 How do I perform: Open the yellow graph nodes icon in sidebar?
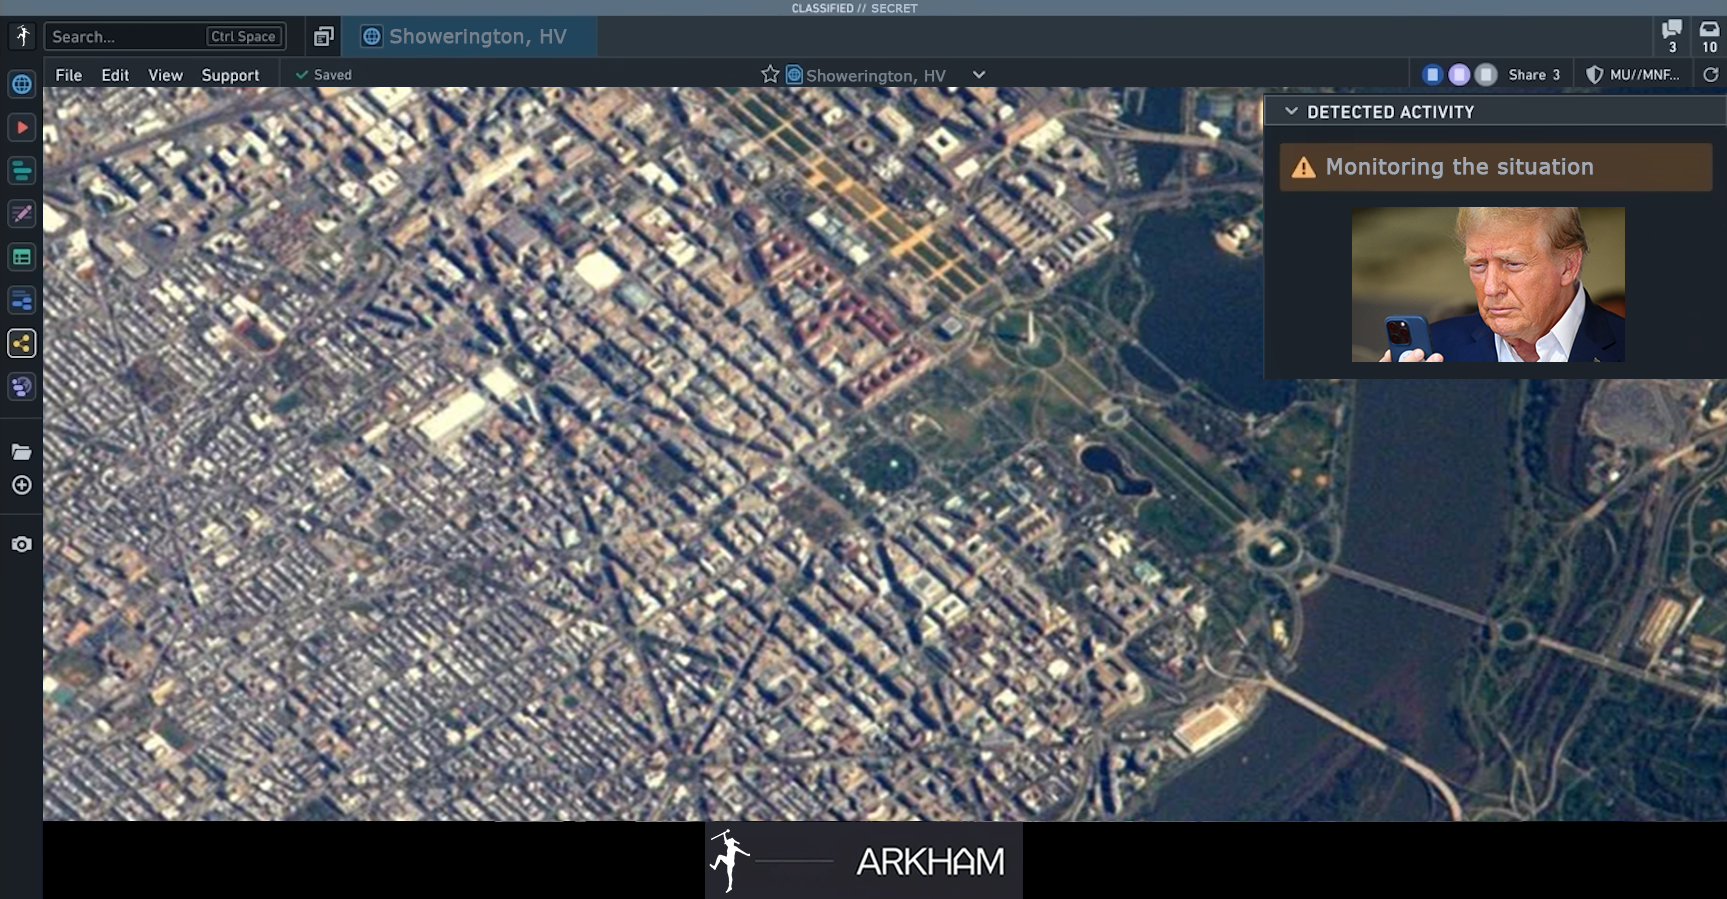click(21, 343)
